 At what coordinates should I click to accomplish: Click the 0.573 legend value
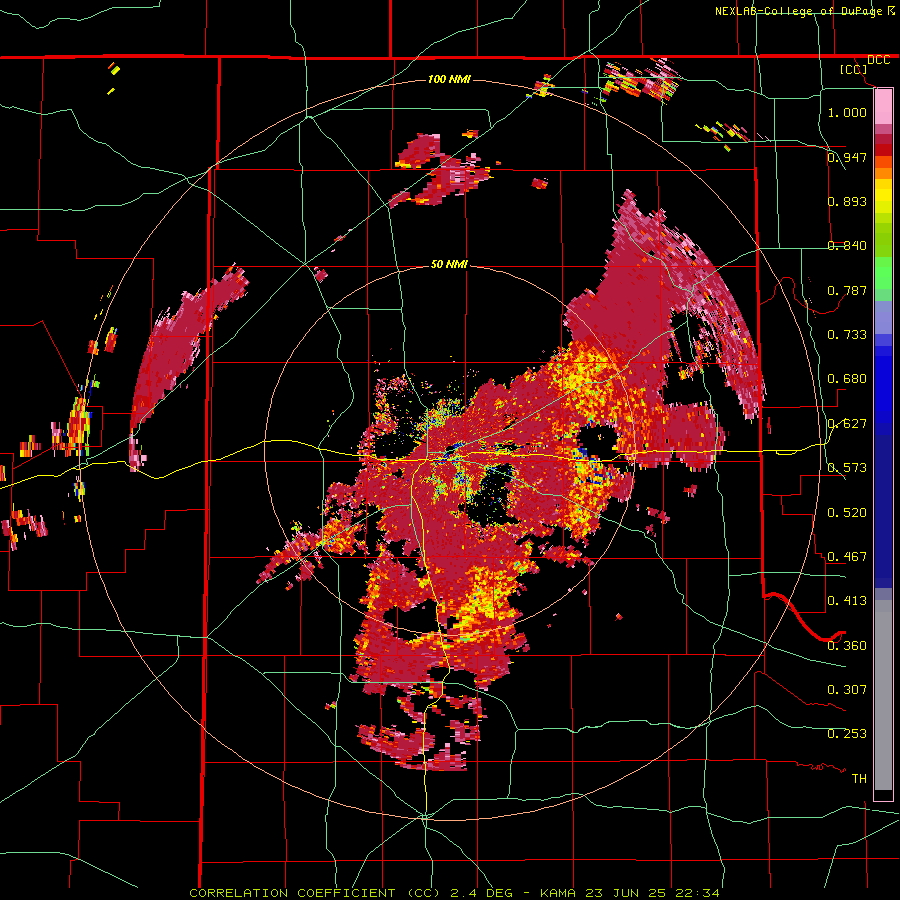[x=847, y=467]
